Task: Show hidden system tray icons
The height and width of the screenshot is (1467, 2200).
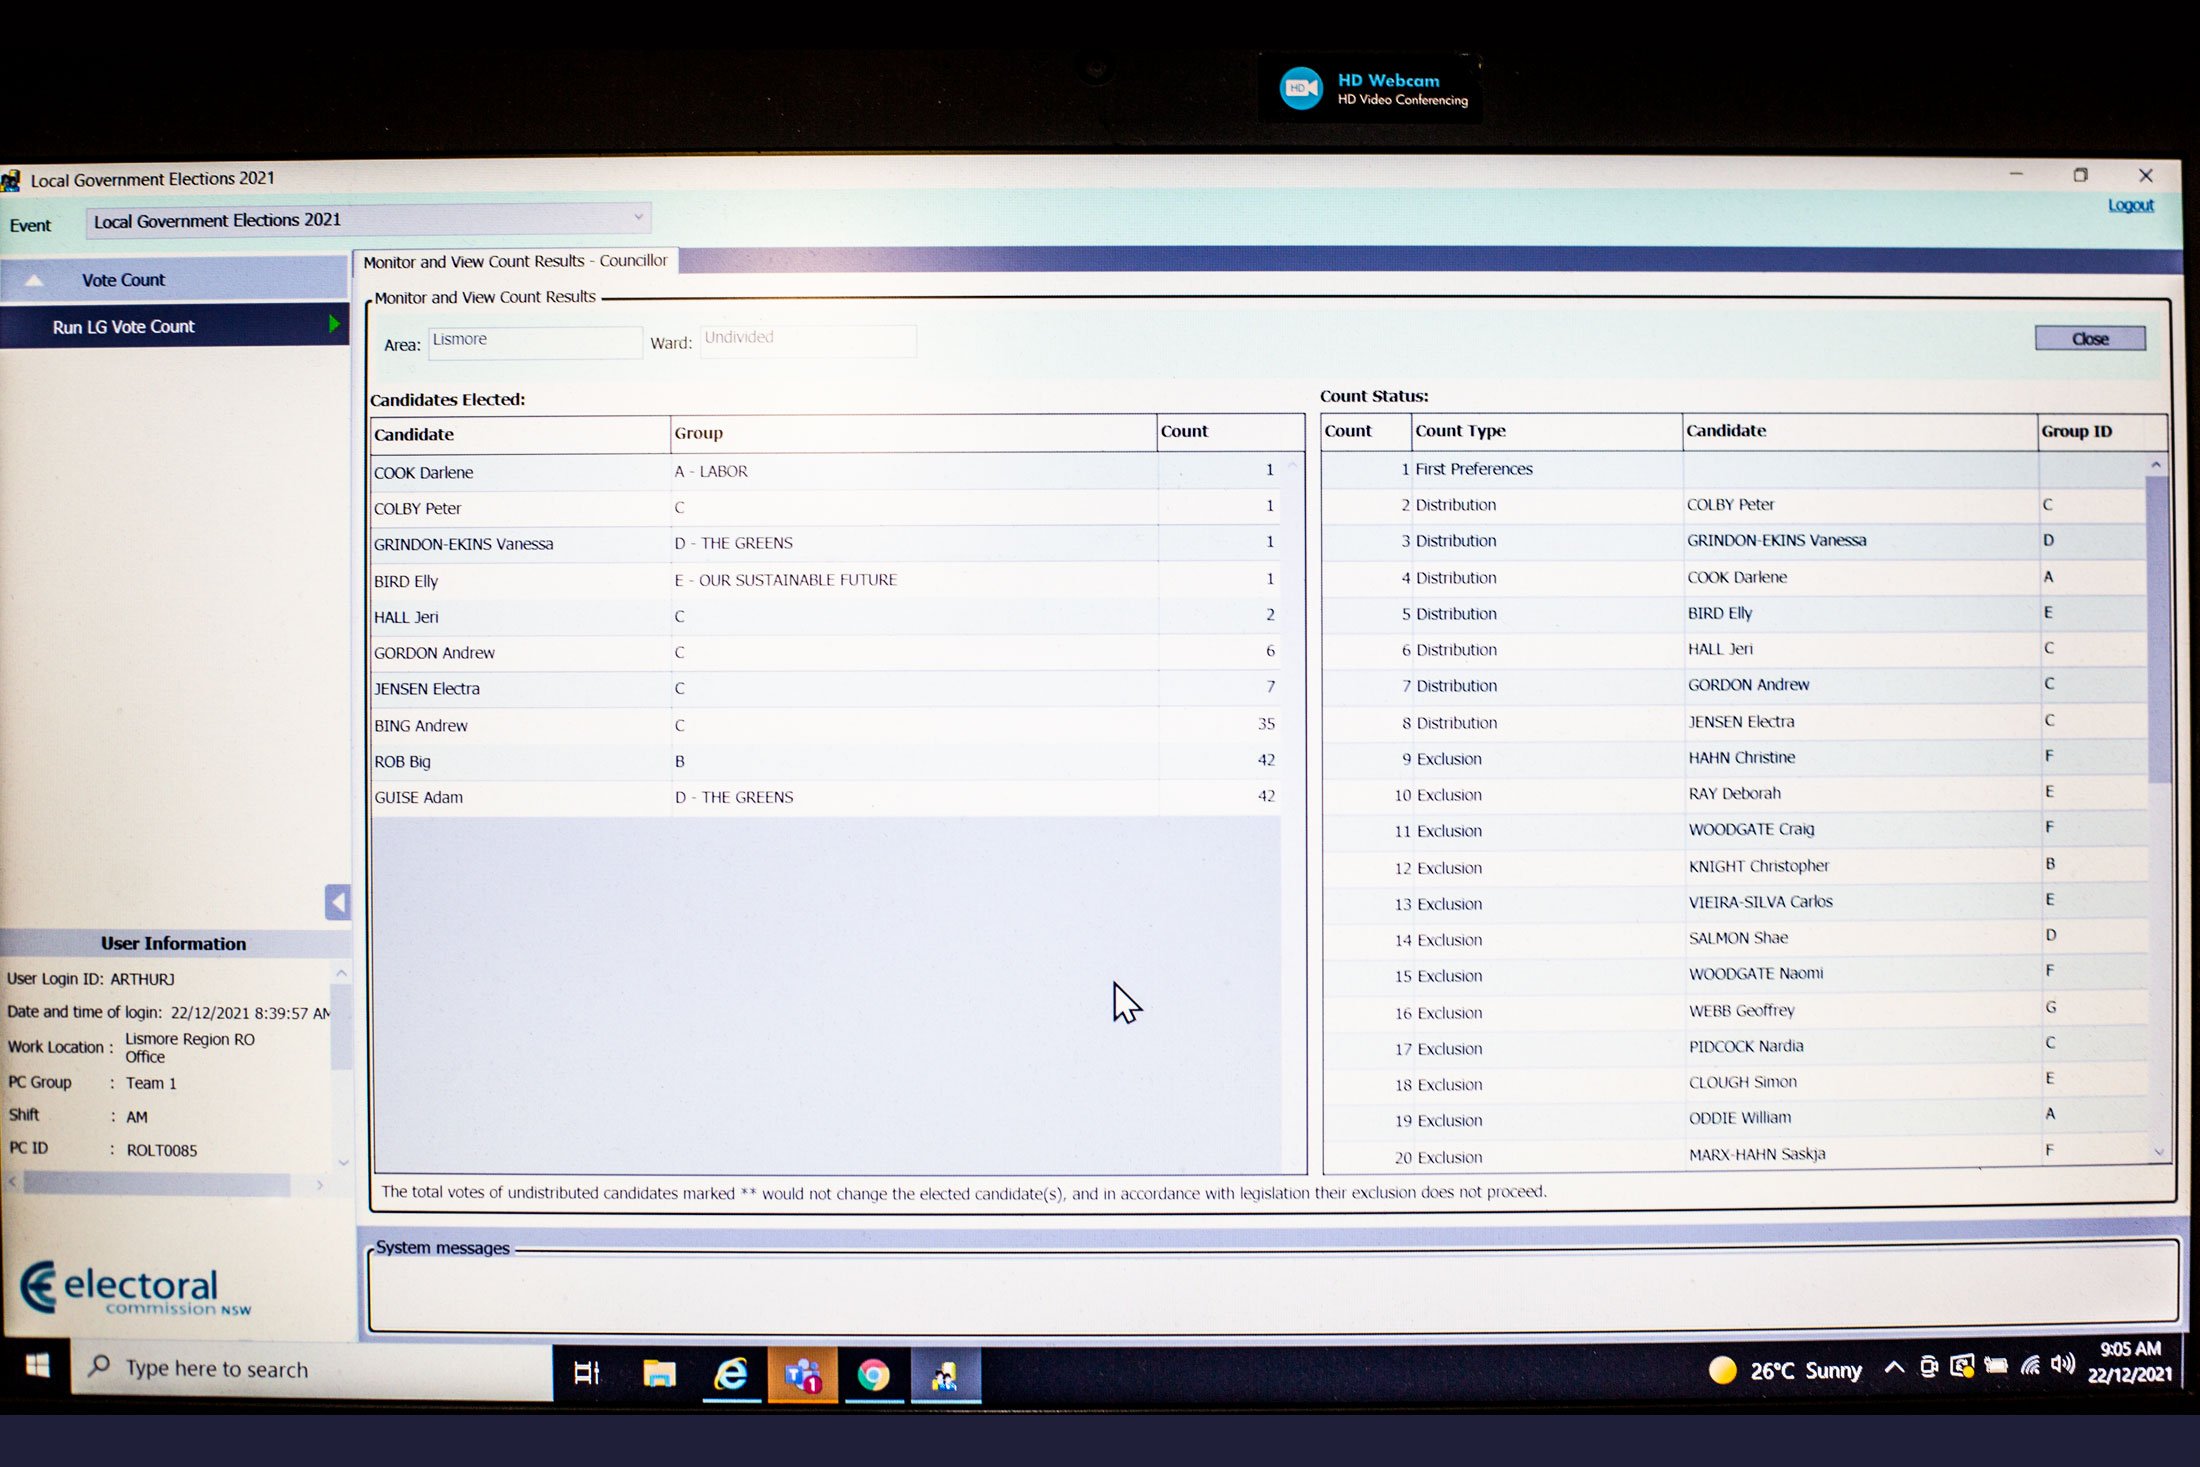Action: point(1894,1367)
